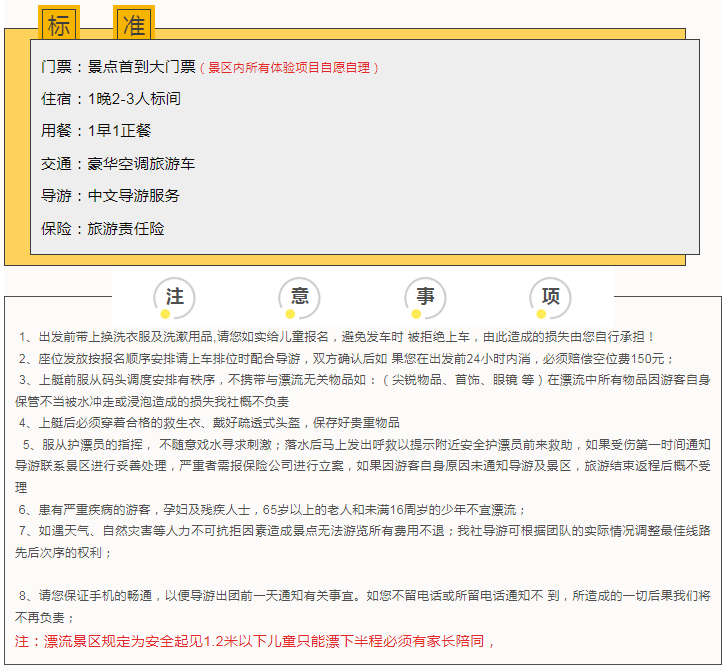Click notice 4 about '上艇后必须穿着合格的救生衣'
Screen dimensions: 728x671
click(x=209, y=423)
